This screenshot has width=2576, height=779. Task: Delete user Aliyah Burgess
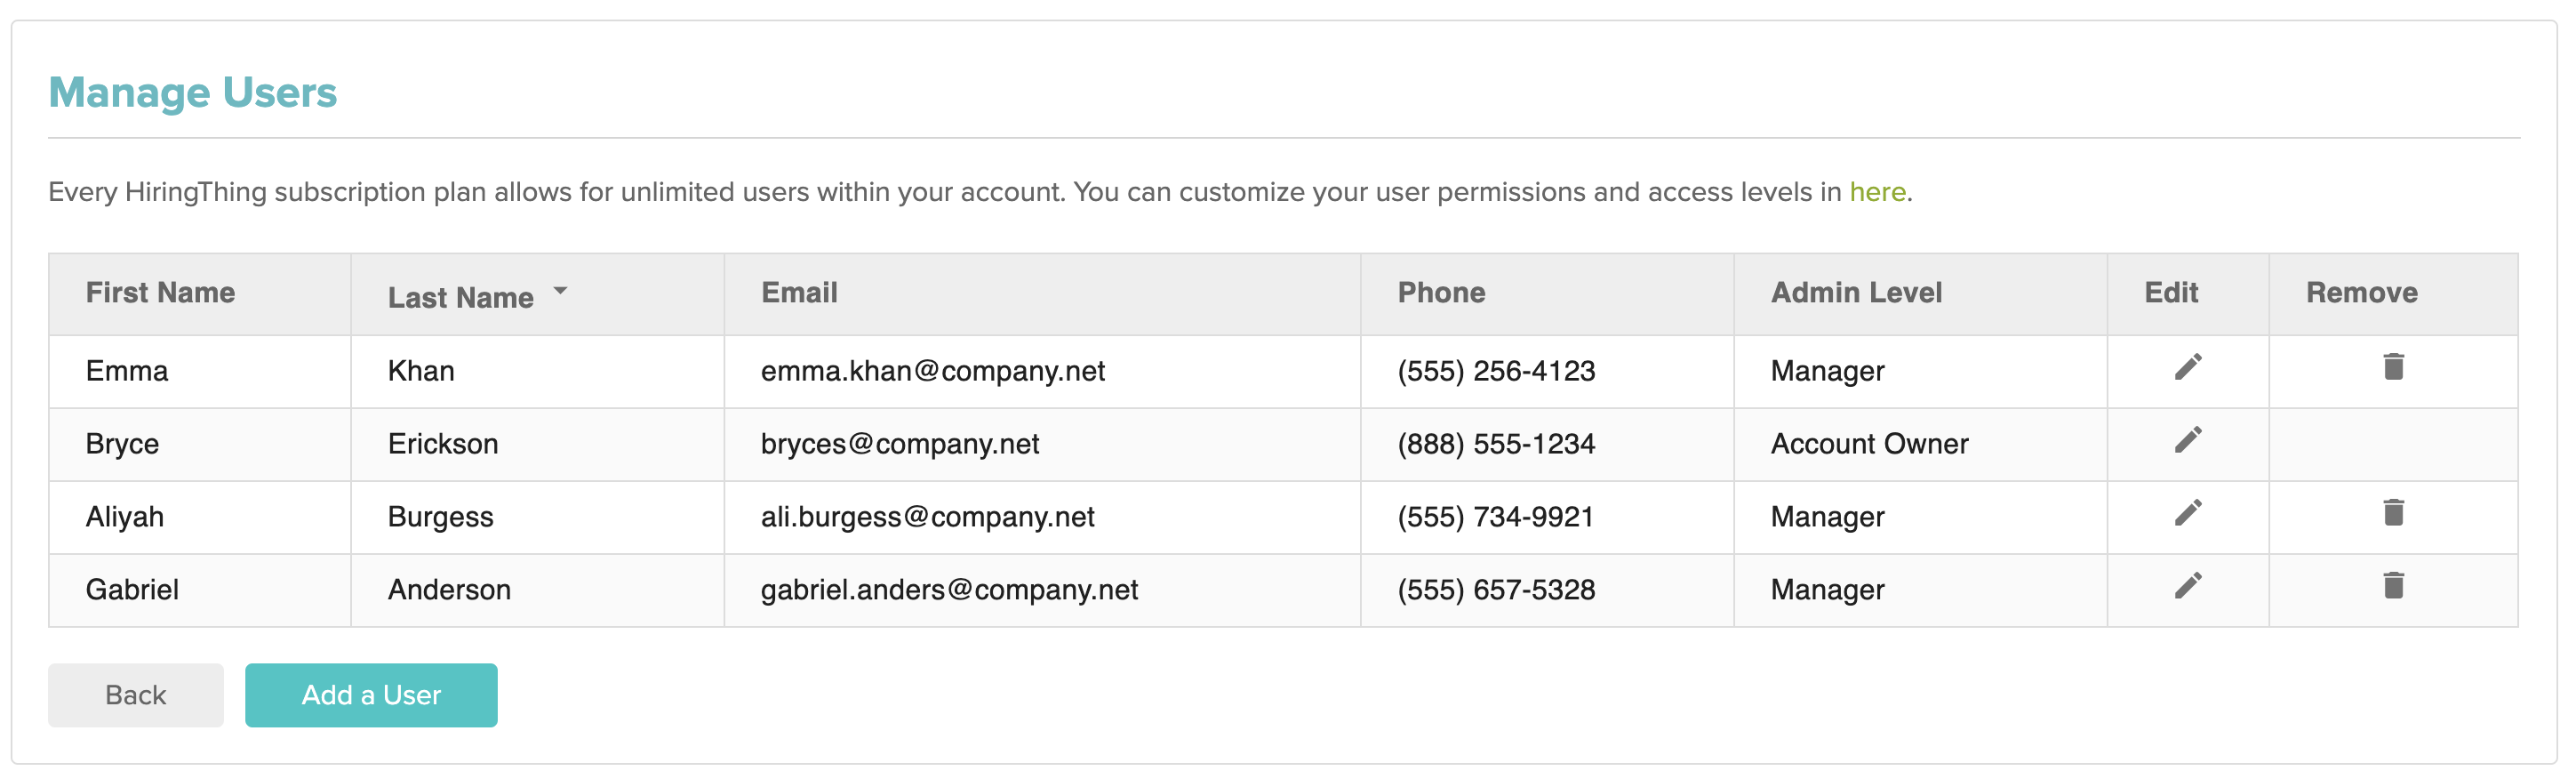pyautogui.click(x=2392, y=513)
